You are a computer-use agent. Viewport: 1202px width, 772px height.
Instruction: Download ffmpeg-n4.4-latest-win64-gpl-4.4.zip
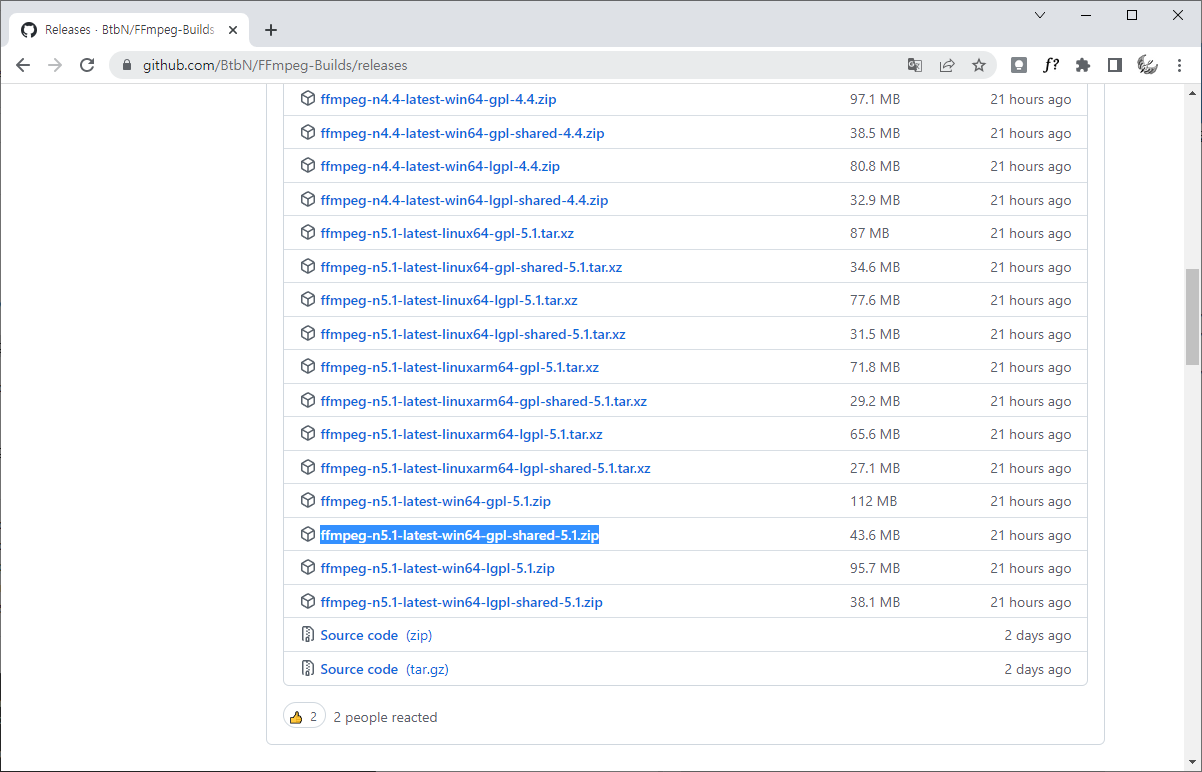(x=438, y=99)
